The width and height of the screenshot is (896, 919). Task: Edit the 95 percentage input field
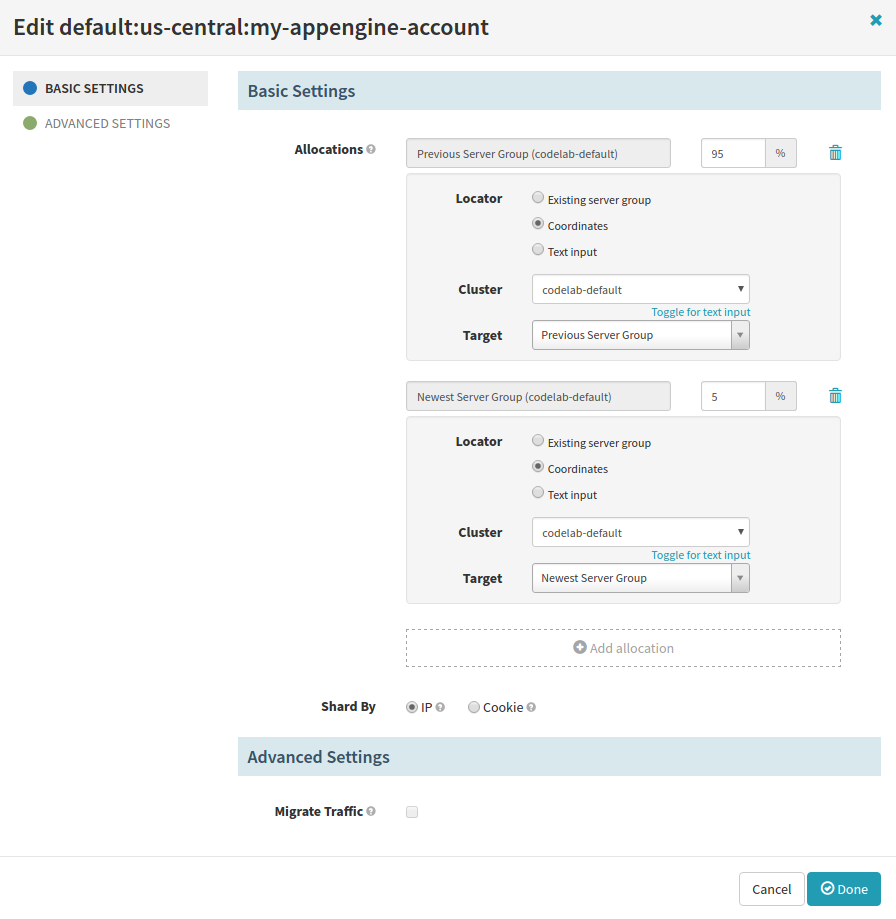733,152
